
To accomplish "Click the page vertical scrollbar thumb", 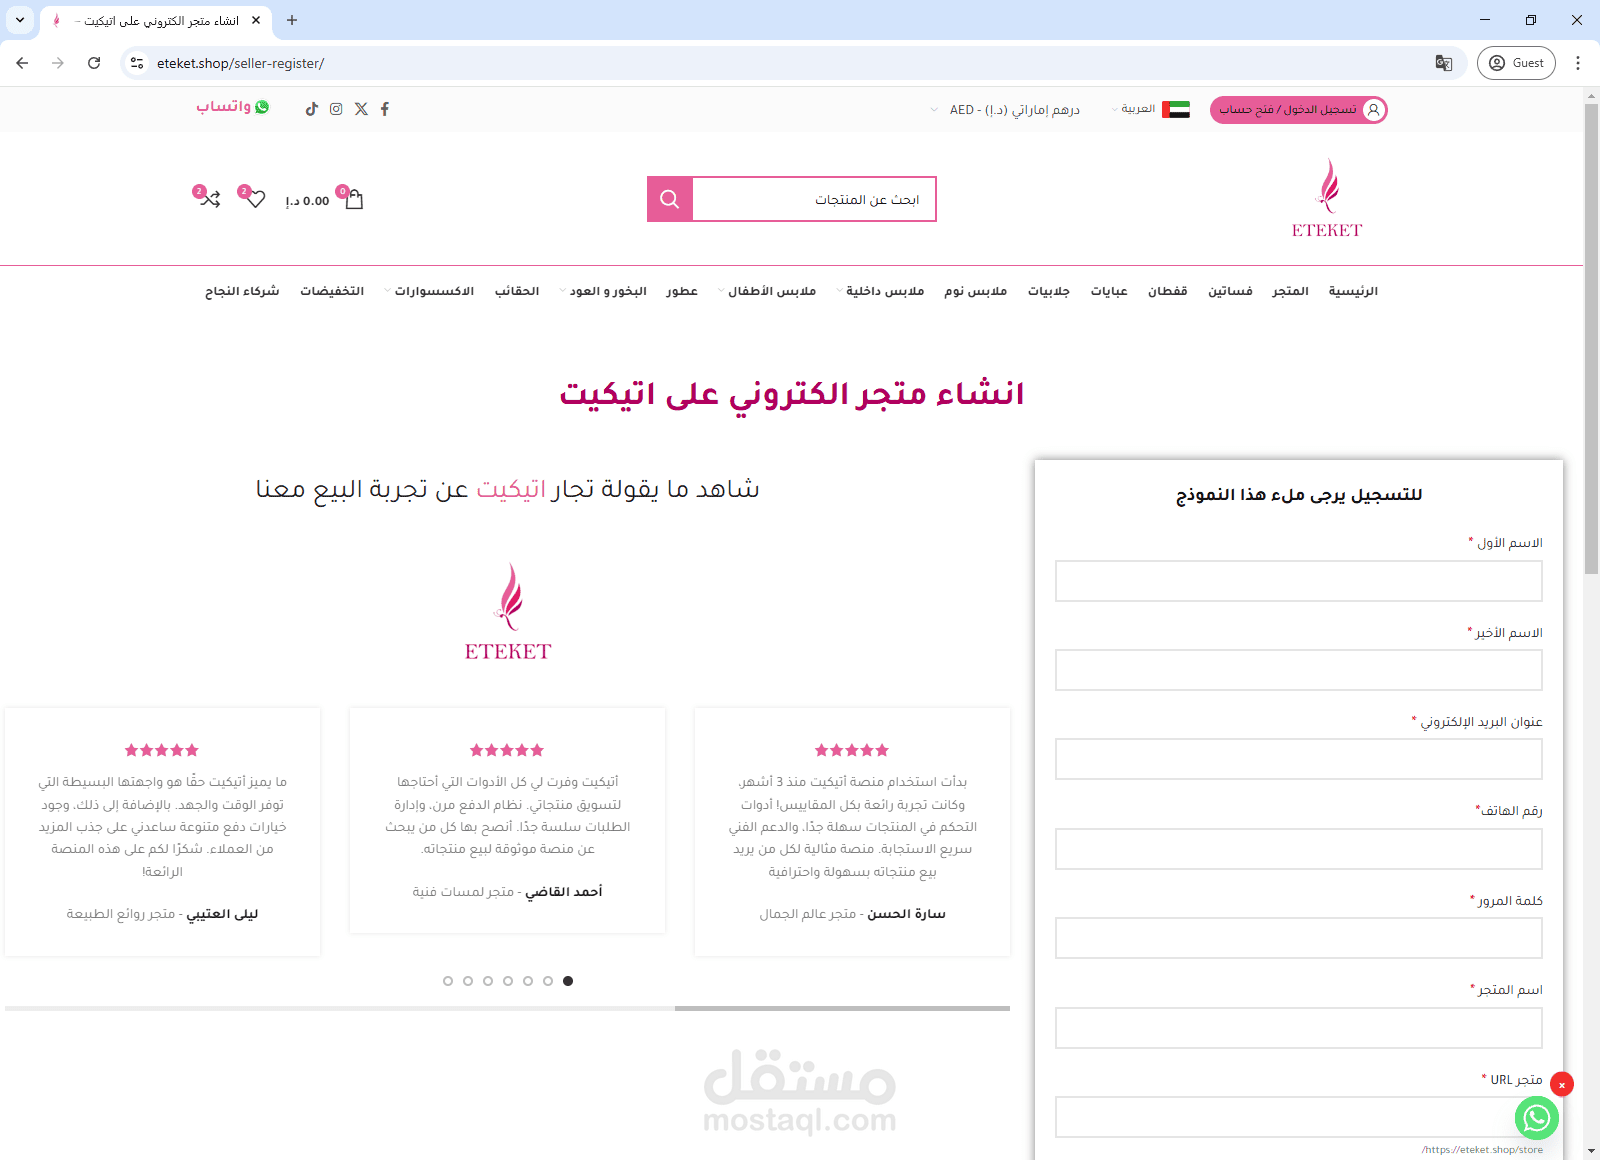I will 1591,338.
